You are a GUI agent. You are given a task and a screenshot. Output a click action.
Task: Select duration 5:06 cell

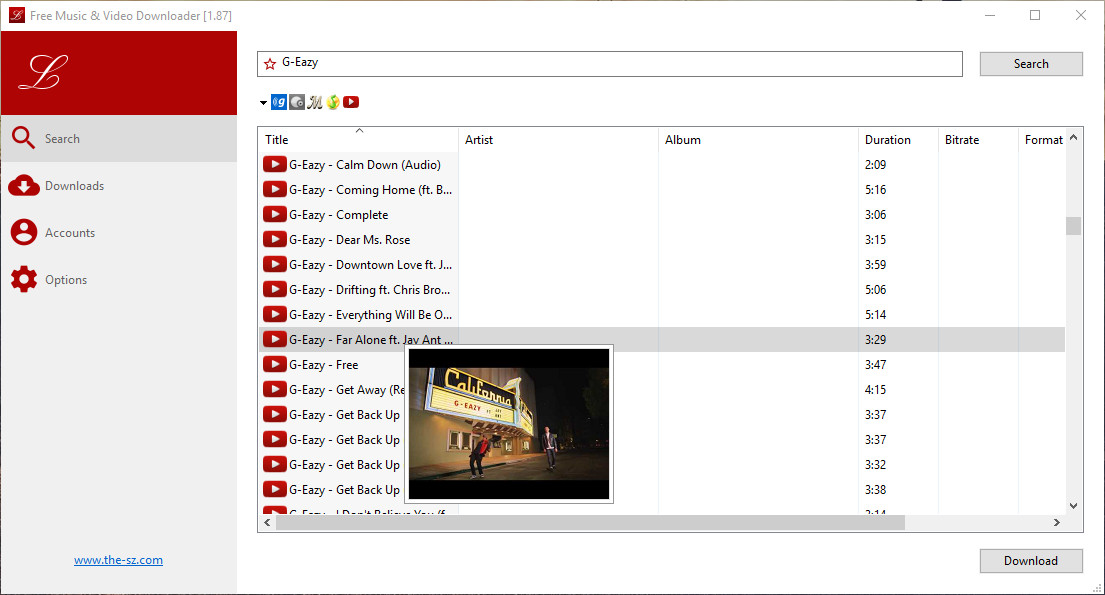875,290
